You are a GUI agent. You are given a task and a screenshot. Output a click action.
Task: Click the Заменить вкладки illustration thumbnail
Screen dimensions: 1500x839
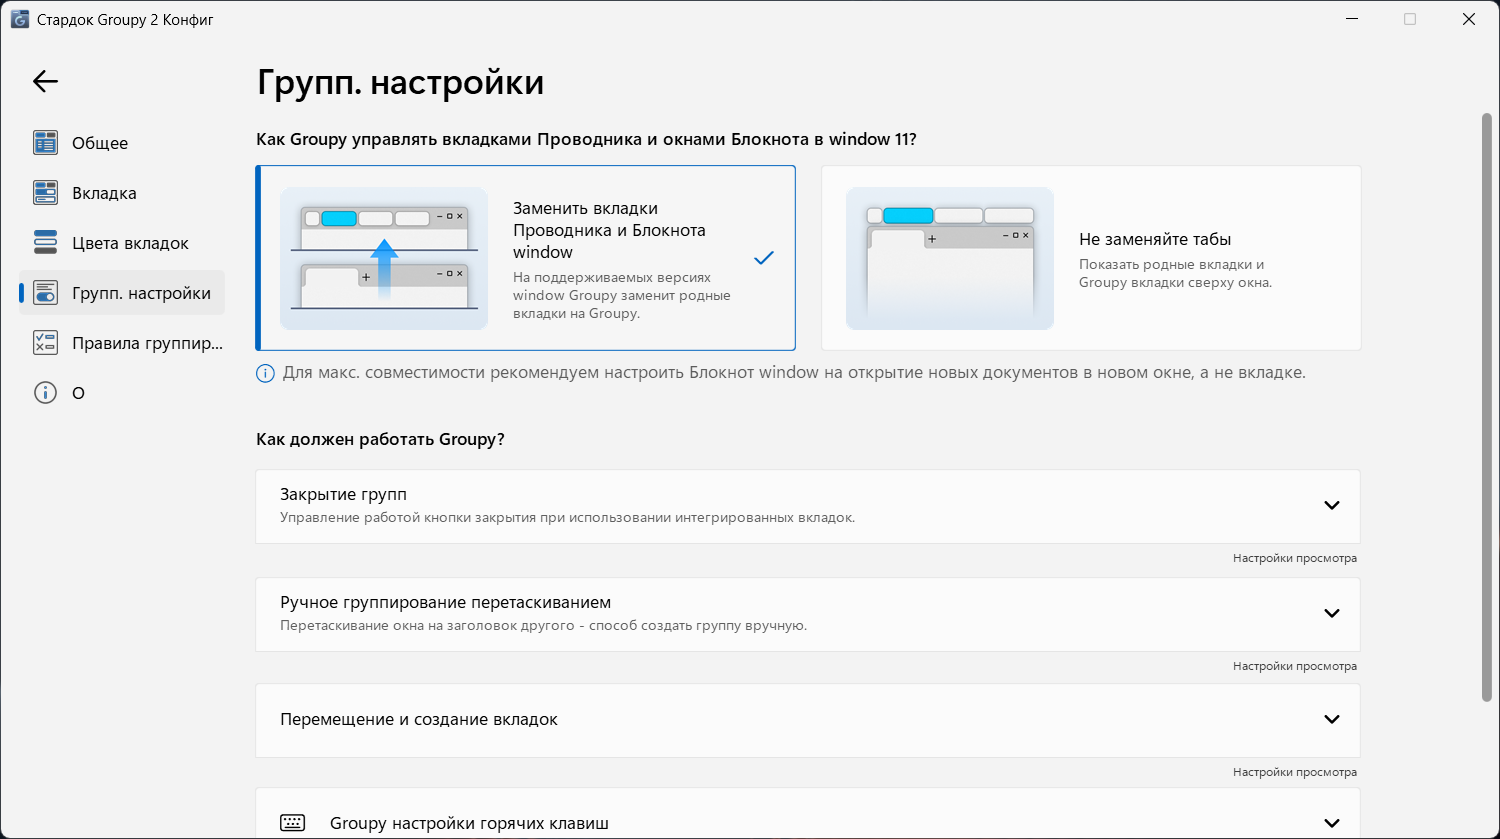[384, 258]
